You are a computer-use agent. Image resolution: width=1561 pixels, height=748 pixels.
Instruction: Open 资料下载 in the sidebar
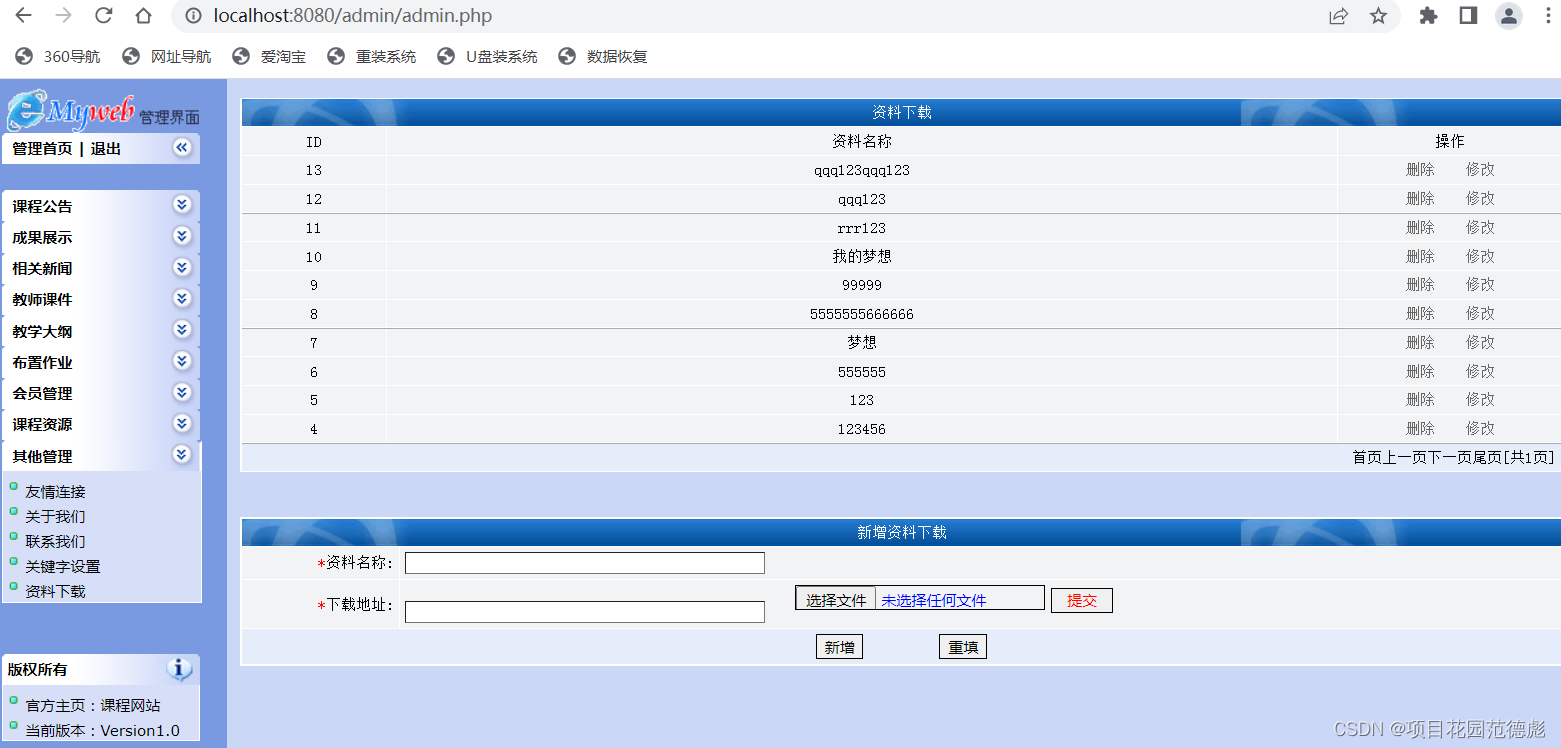coord(55,591)
